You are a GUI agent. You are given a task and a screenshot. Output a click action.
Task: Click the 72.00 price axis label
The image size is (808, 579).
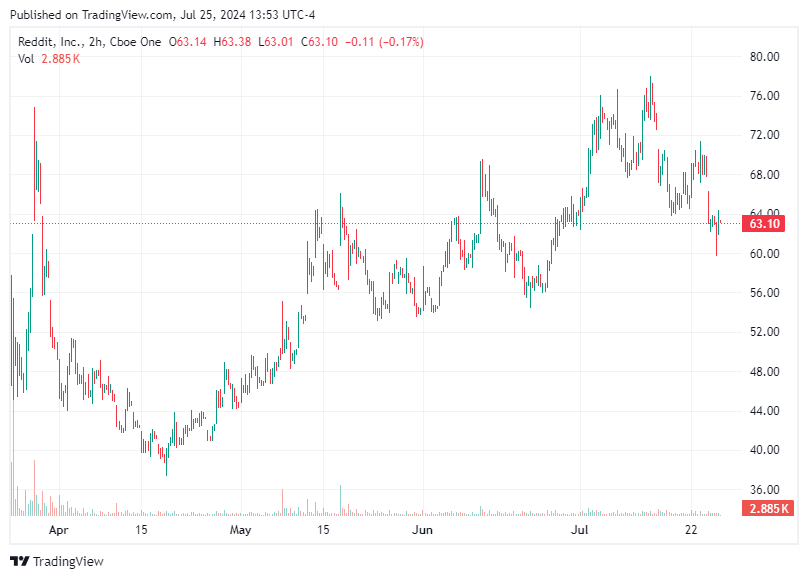765,135
